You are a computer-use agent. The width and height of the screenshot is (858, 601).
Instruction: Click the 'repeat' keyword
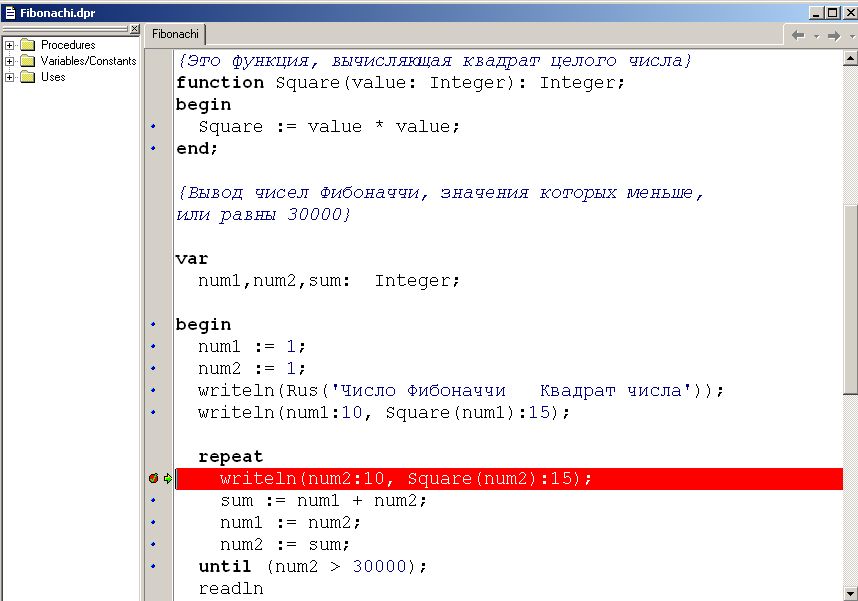tap(230, 456)
